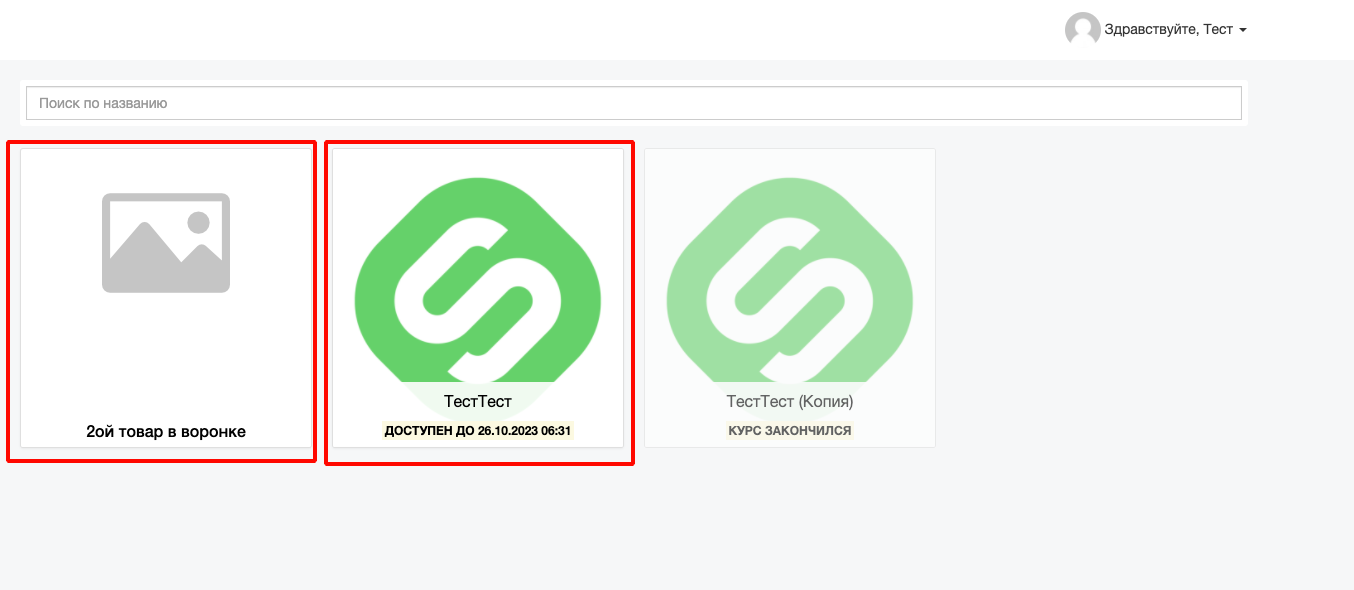Click the user avatar icon
1354x590 pixels.
click(x=1082, y=30)
